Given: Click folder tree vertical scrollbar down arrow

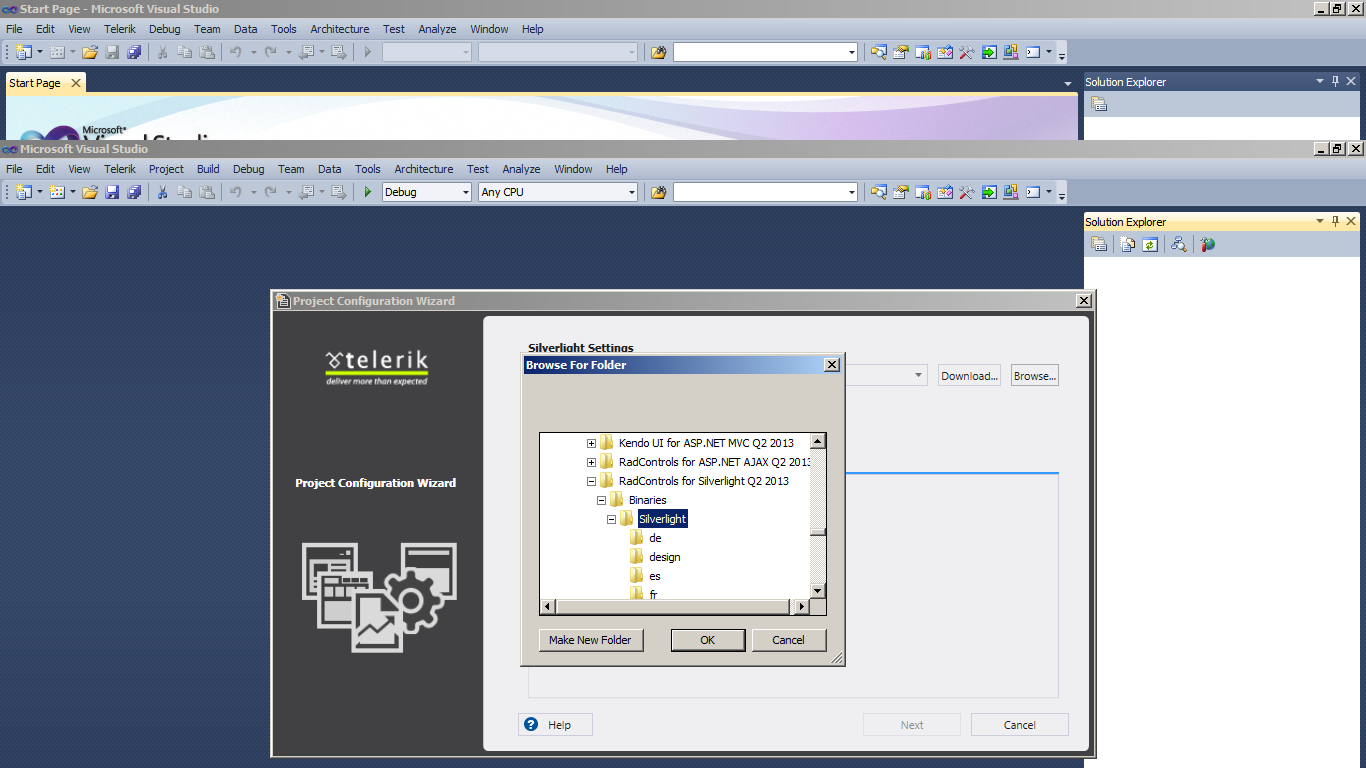Looking at the screenshot, I should pos(818,591).
